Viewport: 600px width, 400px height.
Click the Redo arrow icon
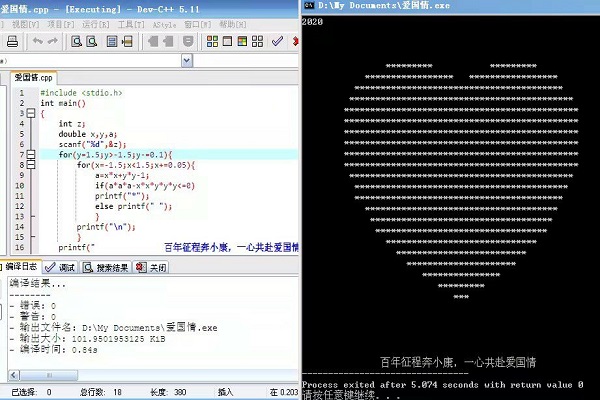point(52,41)
